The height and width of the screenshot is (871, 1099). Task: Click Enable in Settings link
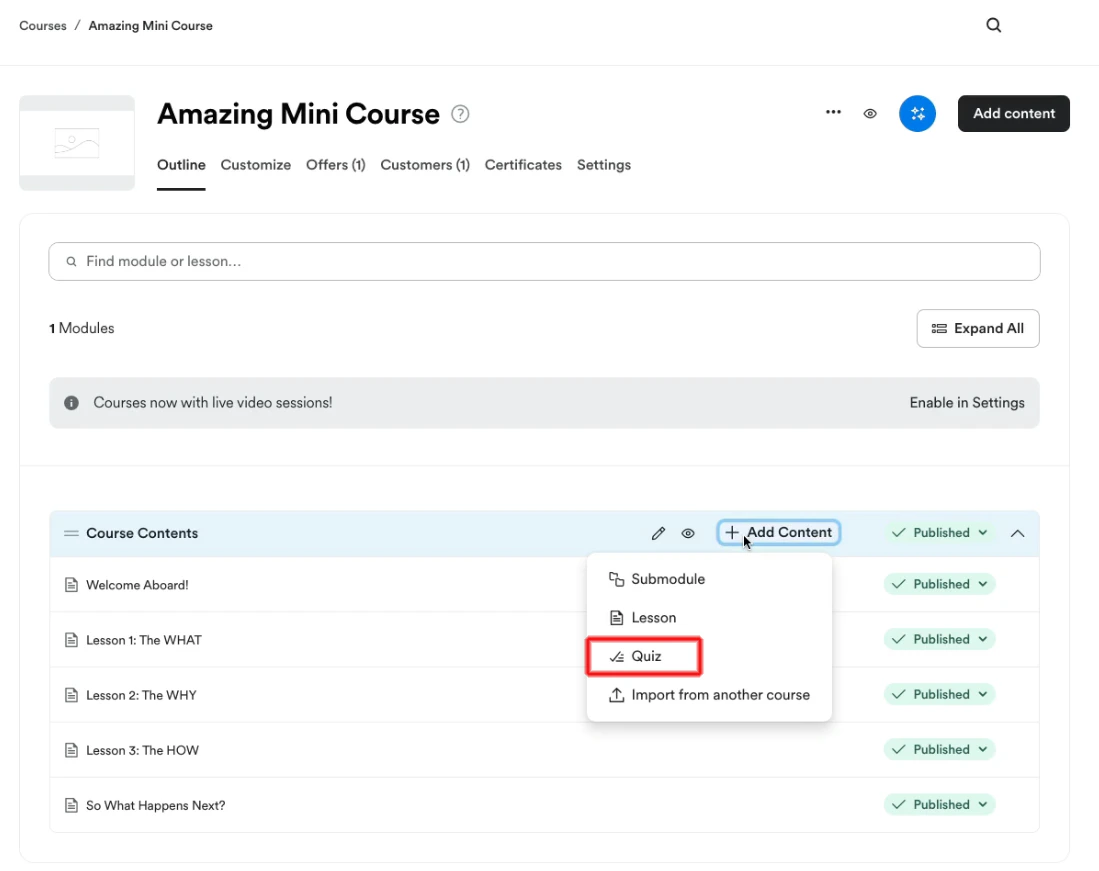tap(967, 403)
